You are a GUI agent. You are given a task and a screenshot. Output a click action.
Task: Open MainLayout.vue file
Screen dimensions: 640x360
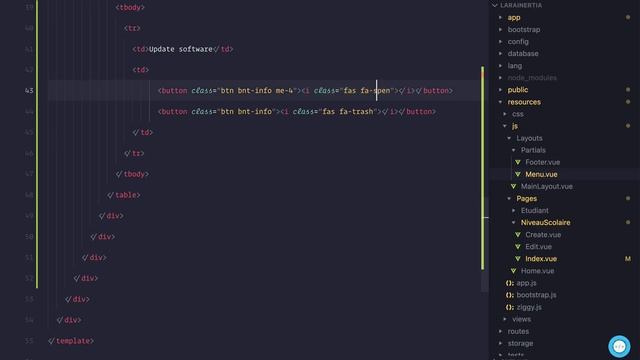547,186
